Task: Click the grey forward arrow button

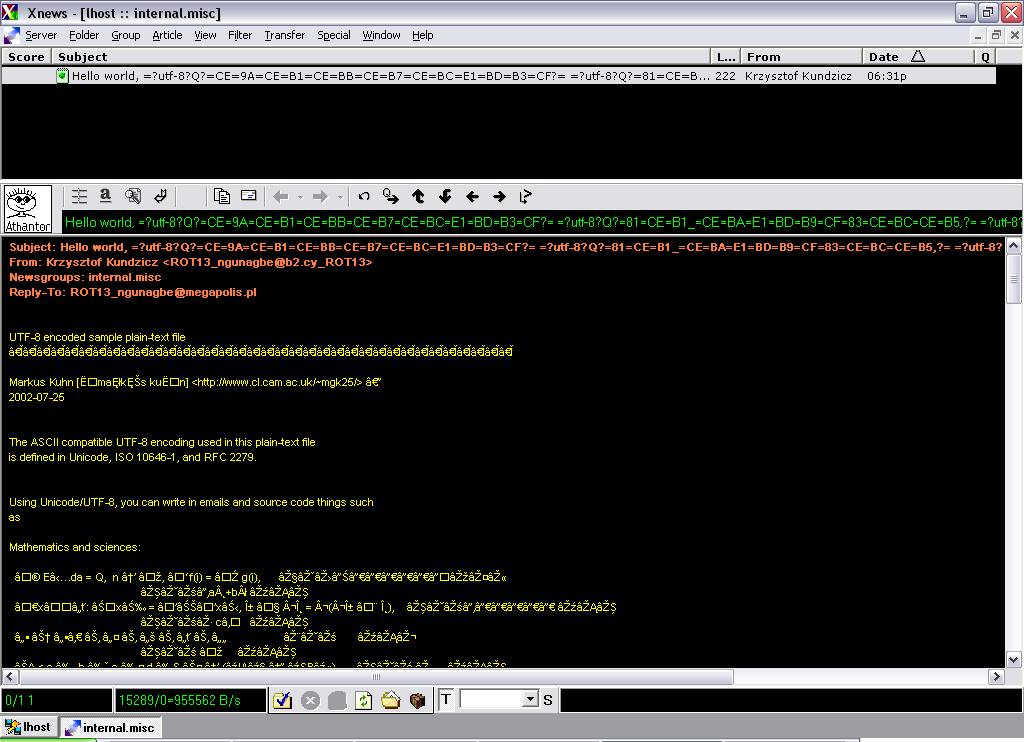Action: (x=320, y=197)
